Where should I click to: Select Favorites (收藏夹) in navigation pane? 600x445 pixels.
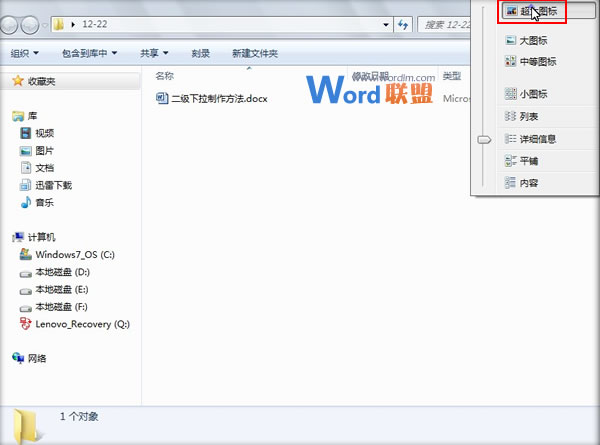[x=41, y=81]
